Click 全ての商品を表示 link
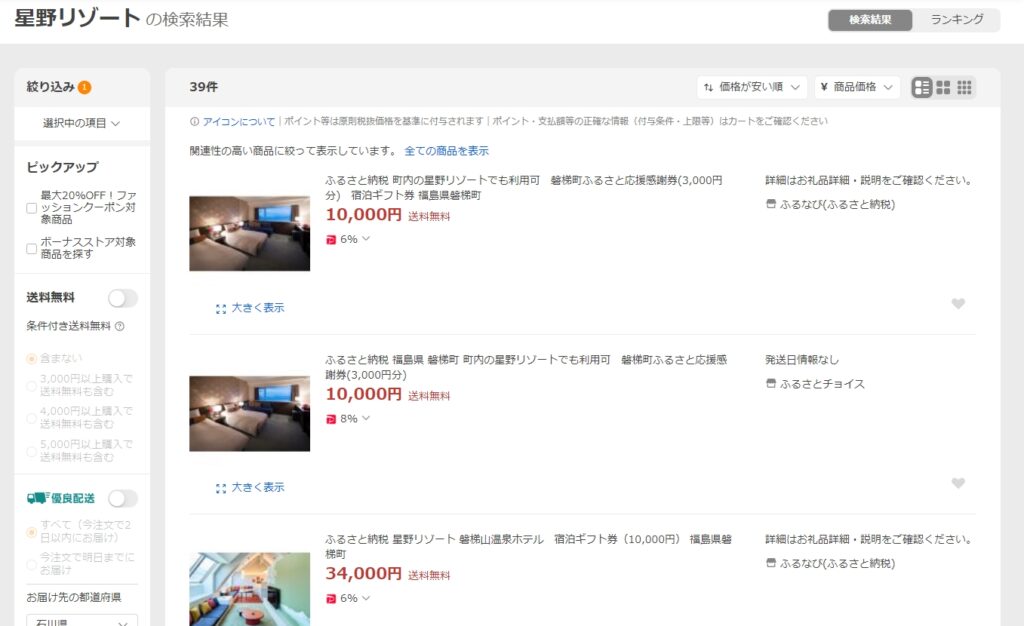The width and height of the screenshot is (1024, 626). tap(446, 151)
